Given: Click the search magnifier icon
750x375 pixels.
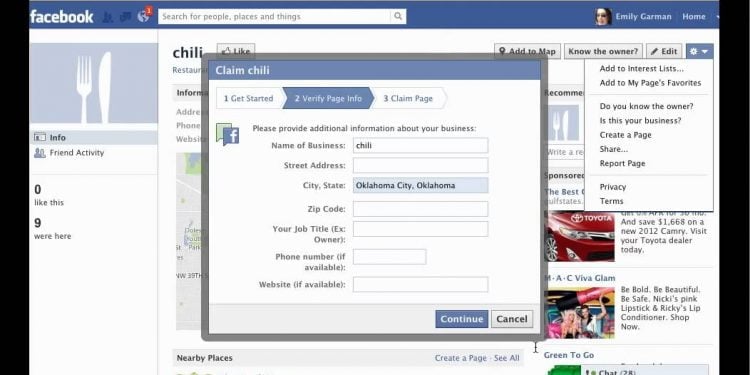Looking at the screenshot, I should click(x=398, y=16).
